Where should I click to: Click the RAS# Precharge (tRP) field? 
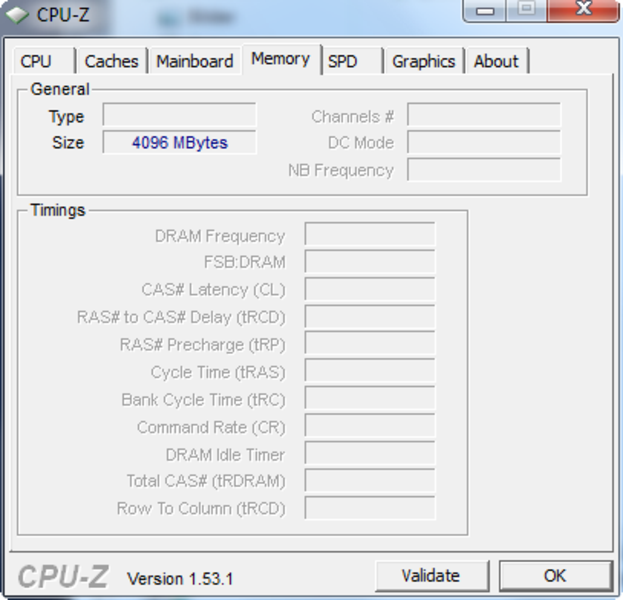[x=370, y=343]
